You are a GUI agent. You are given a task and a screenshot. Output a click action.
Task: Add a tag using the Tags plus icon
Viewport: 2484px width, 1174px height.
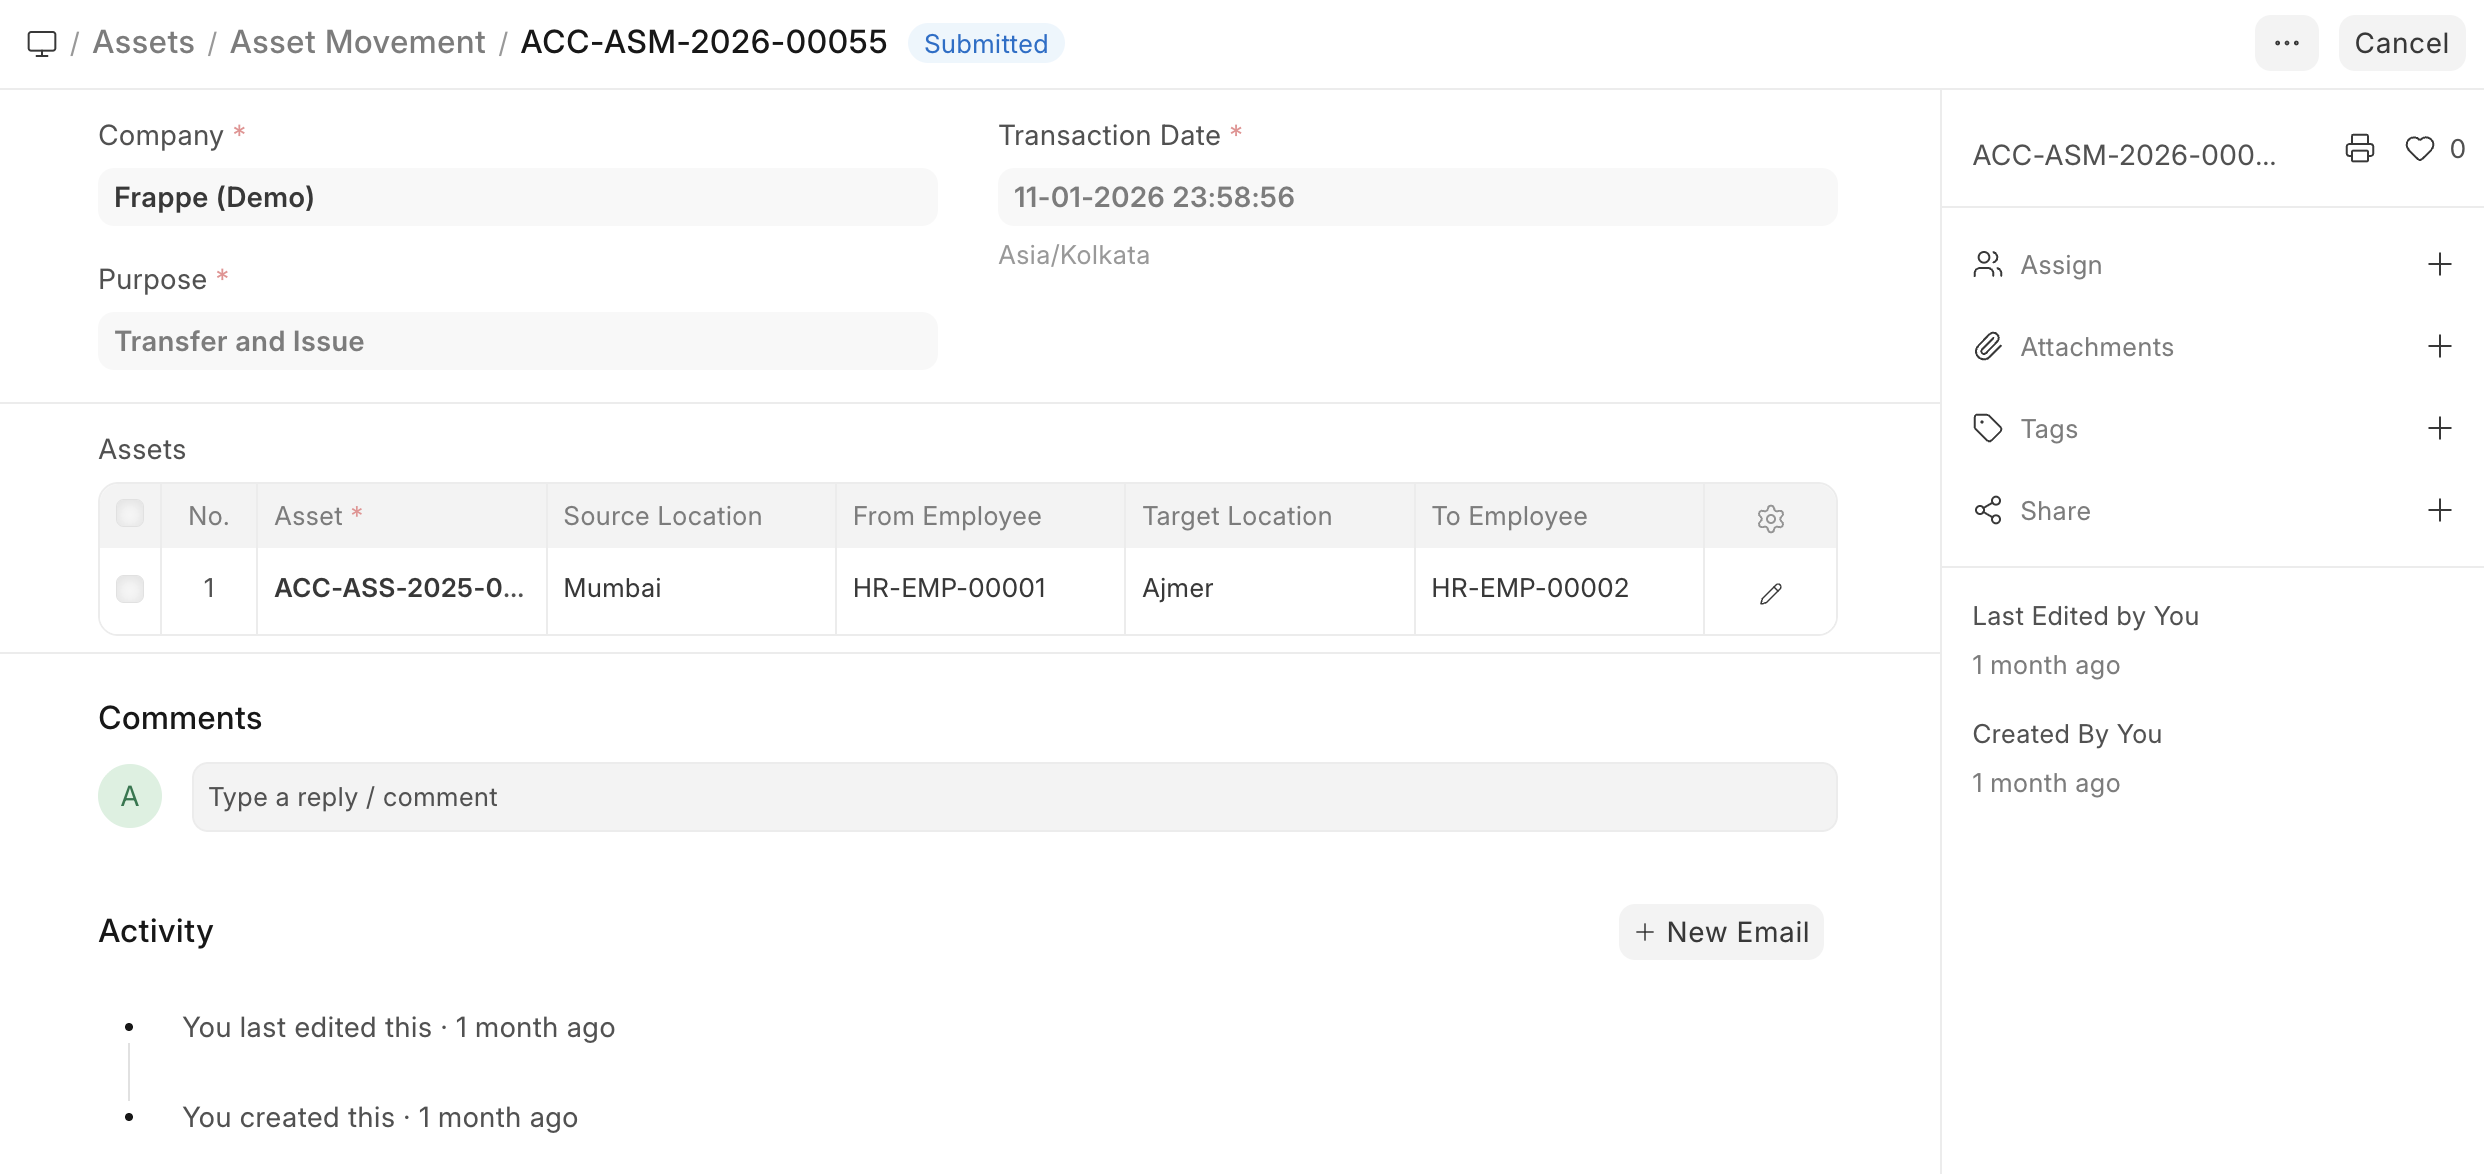point(2439,429)
